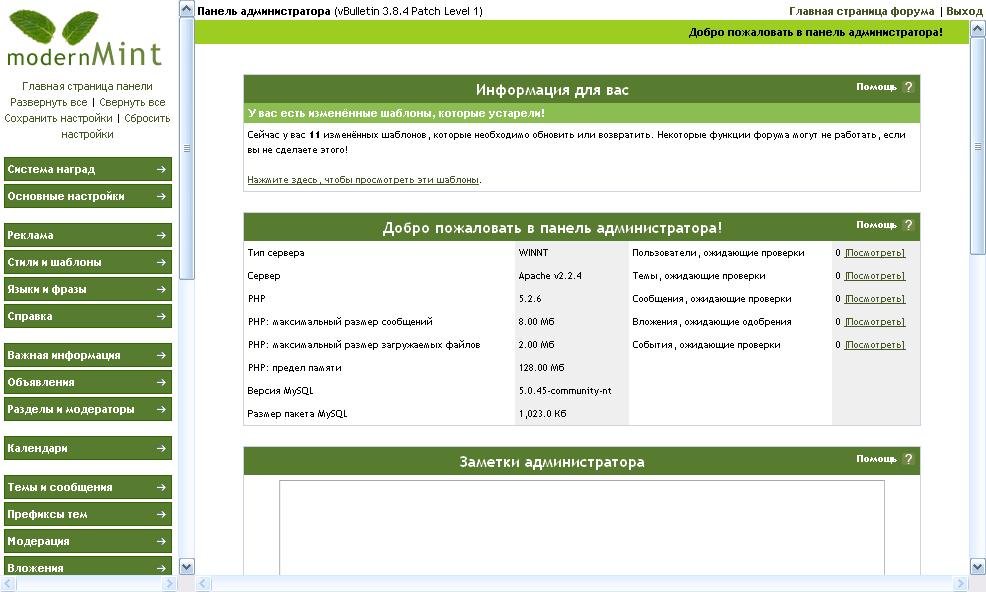Screen dimensions: 986x592
Task: Expand Система наград arrow
Action: pyautogui.click(x=161, y=169)
